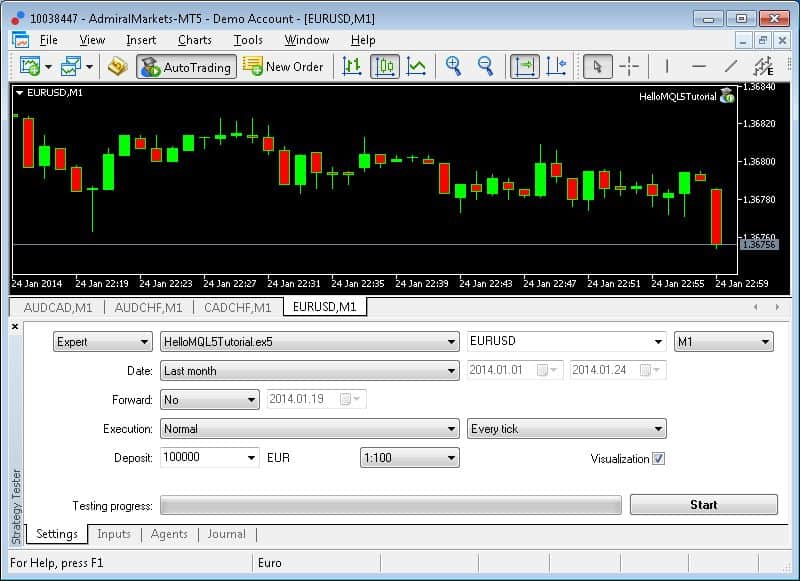Screen dimensions: 800x581
Task: Expand the new chart dropdown arrow
Action: click(x=48, y=67)
